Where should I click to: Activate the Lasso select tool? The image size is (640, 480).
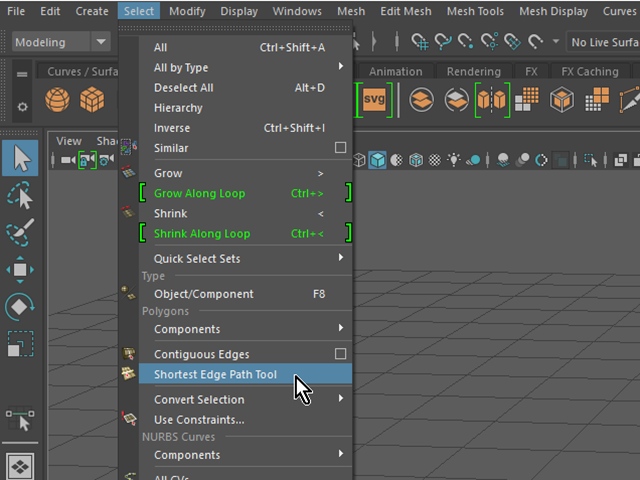point(20,195)
